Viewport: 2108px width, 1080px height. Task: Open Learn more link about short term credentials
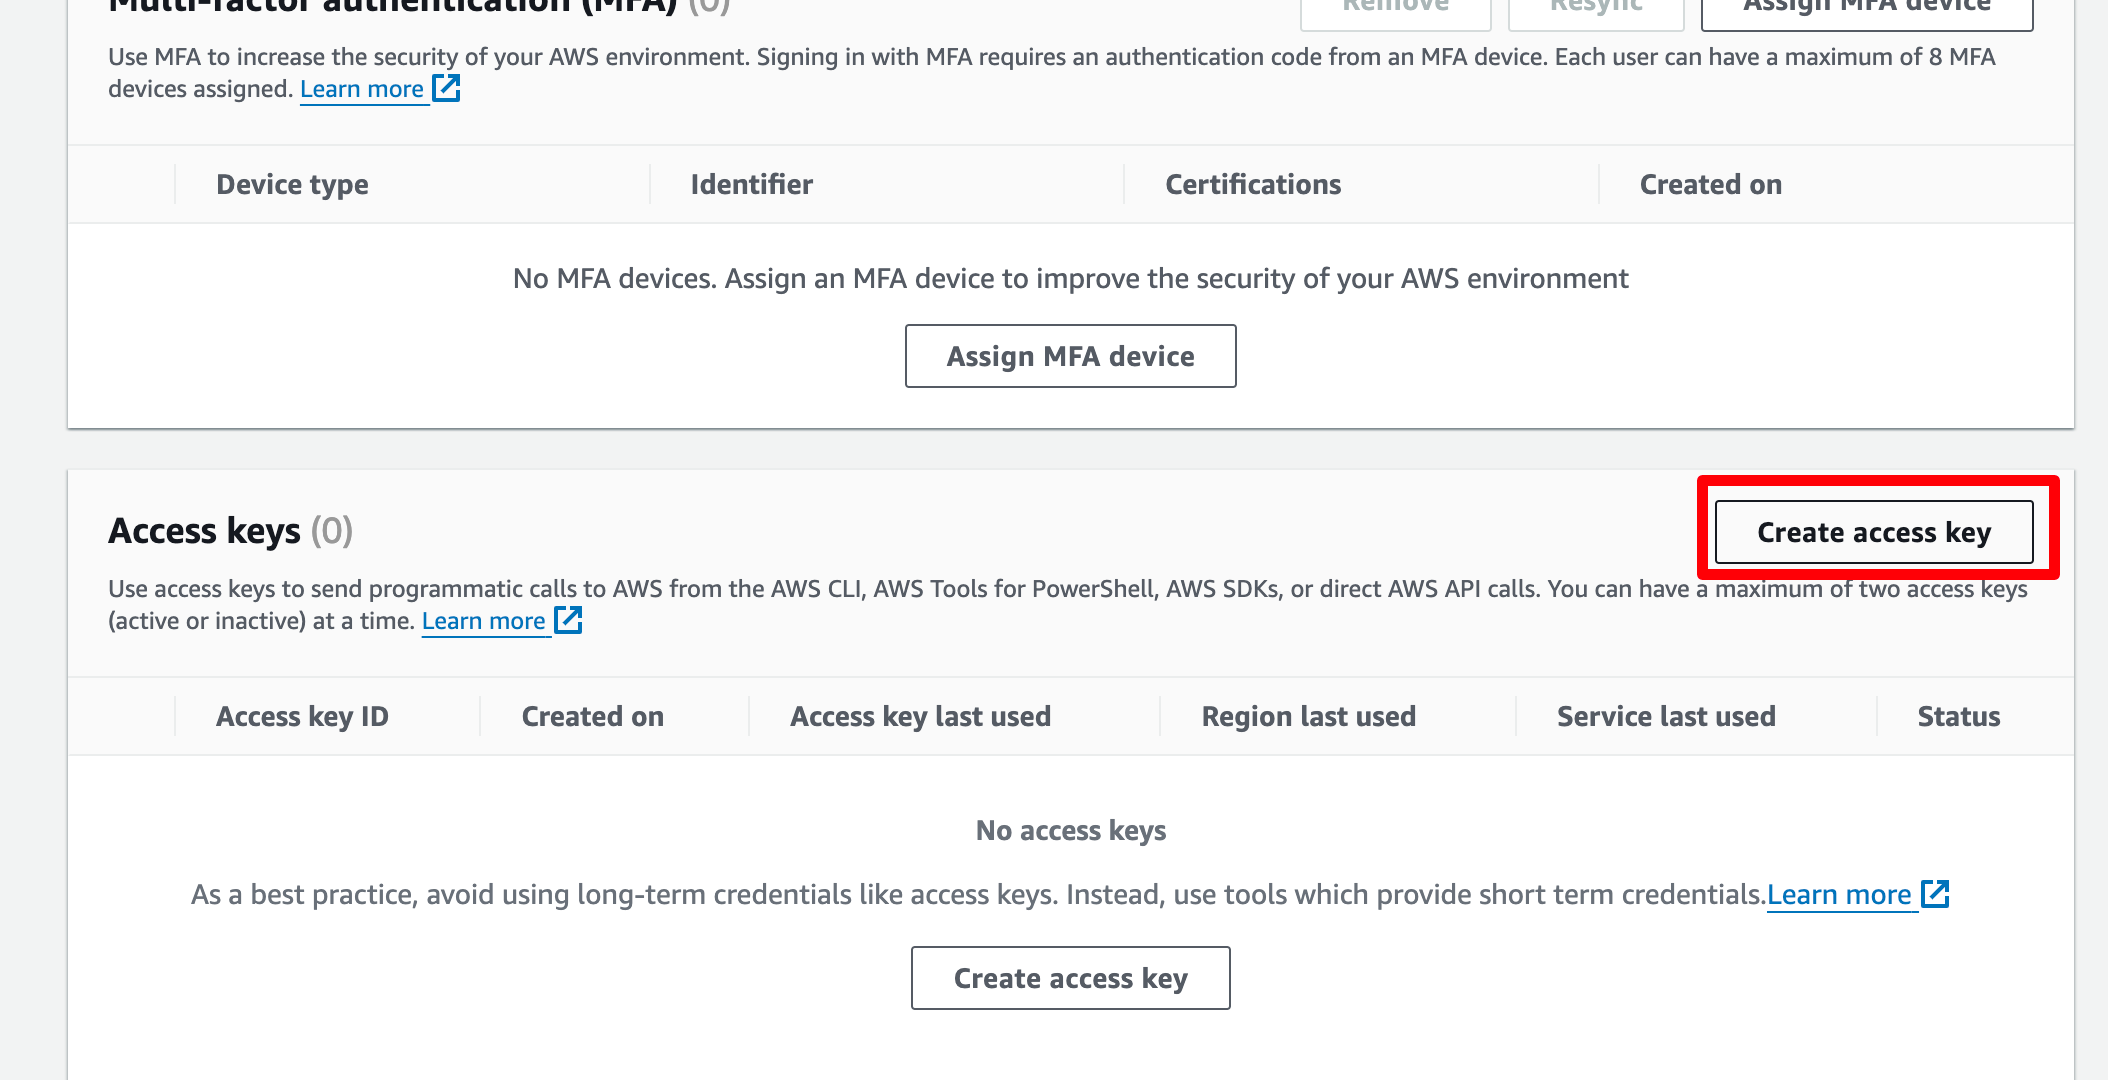(1839, 894)
